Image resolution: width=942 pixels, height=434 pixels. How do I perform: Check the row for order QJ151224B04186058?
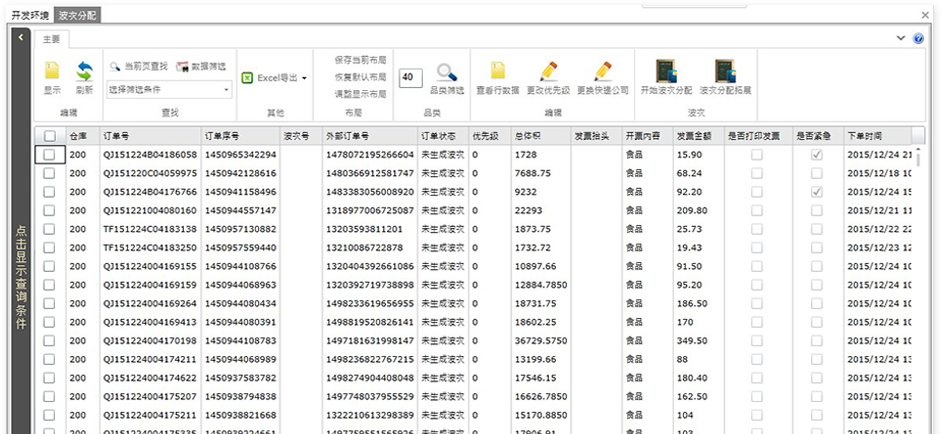pyautogui.click(x=50, y=154)
